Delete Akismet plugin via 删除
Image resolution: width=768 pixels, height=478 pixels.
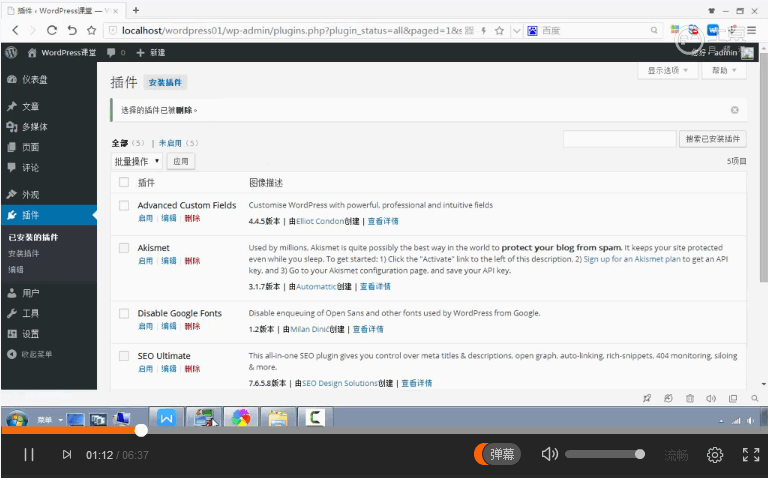(192, 261)
